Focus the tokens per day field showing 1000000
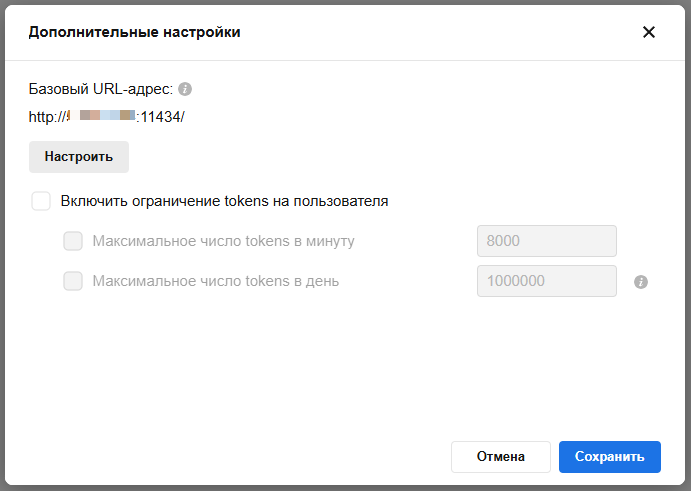The image size is (691, 491). 546,281
